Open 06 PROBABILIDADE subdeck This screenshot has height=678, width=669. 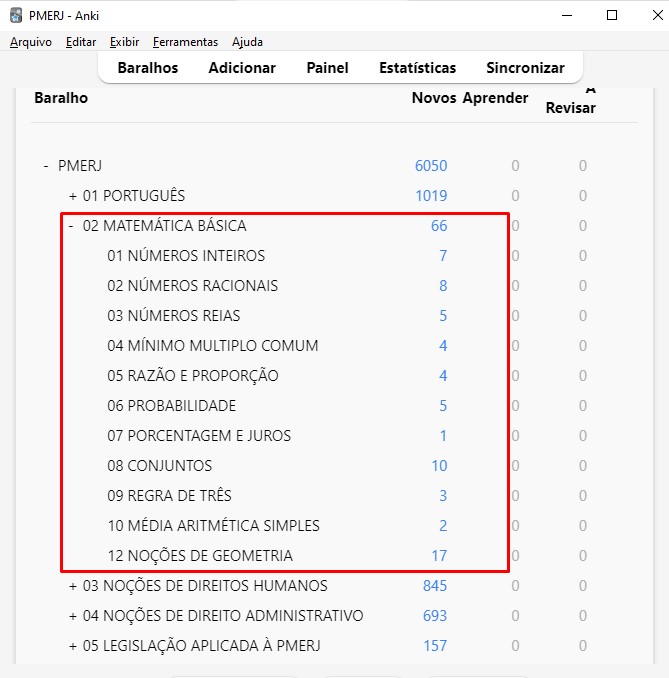172,406
